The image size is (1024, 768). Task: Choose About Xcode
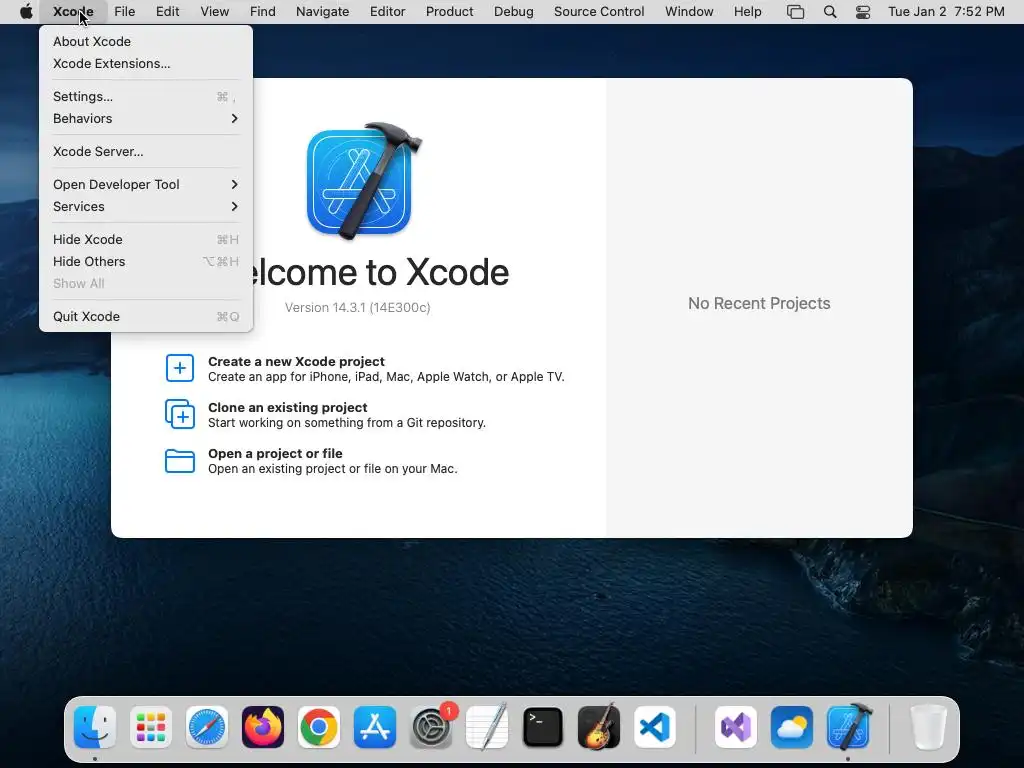click(146, 41)
